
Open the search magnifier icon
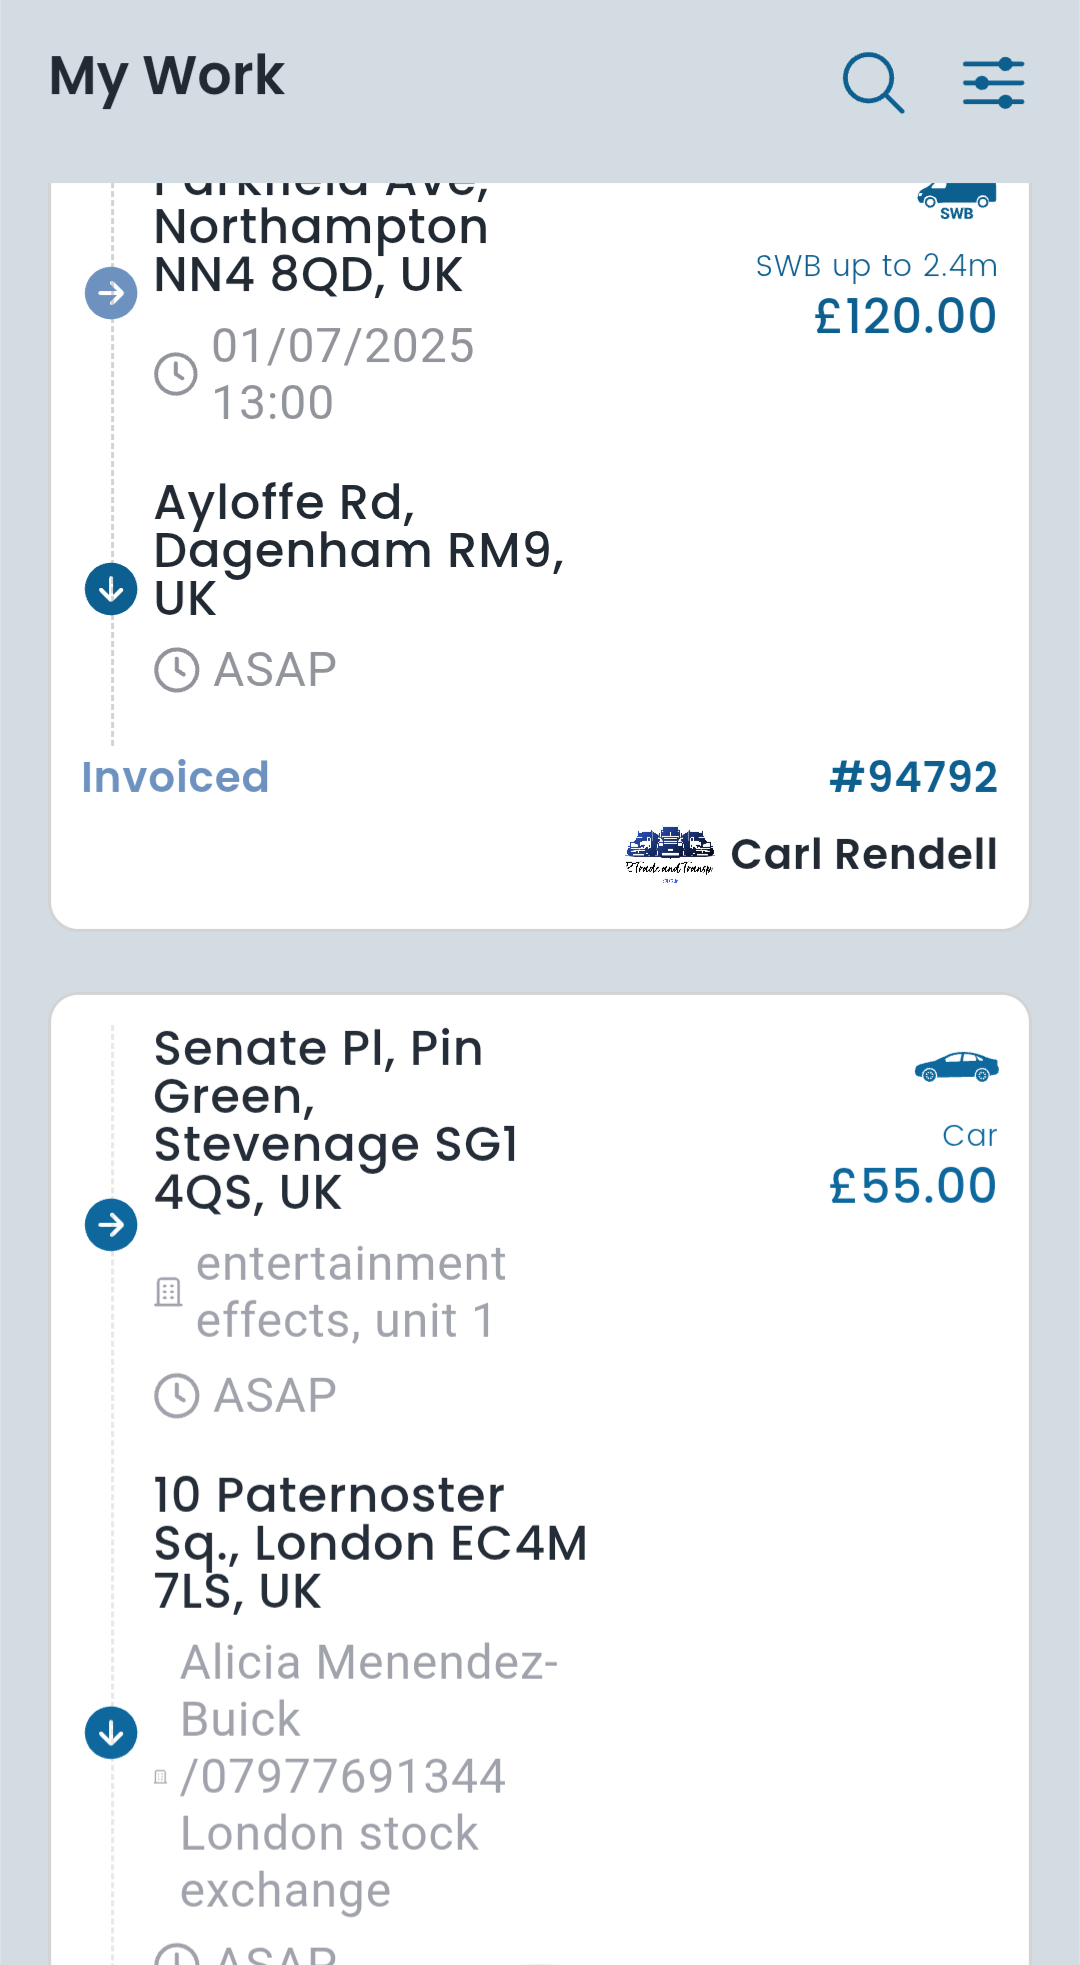pyautogui.click(x=873, y=82)
